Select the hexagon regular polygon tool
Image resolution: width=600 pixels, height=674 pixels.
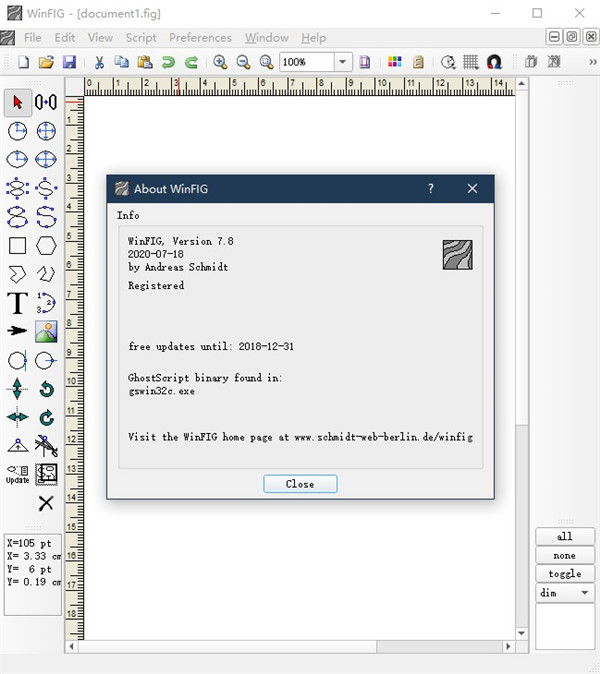[x=46, y=245]
